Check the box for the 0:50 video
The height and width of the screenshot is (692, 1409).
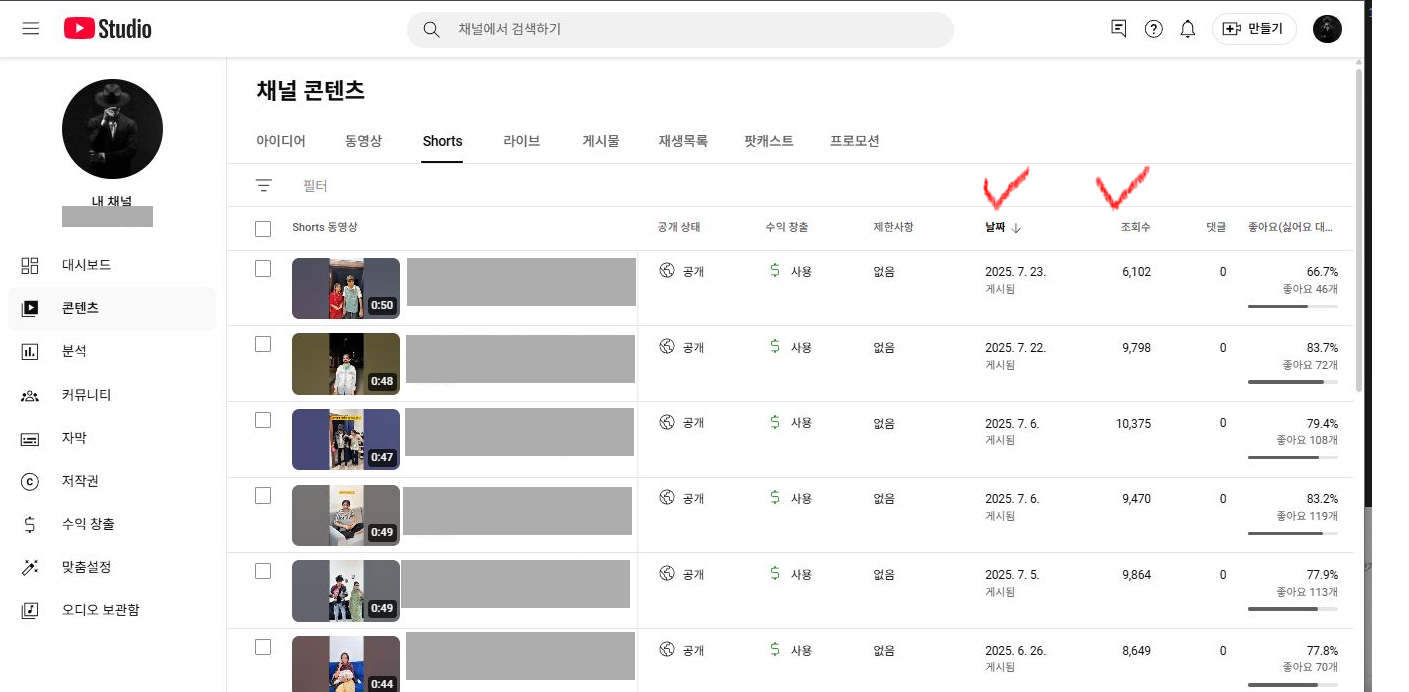(x=263, y=269)
